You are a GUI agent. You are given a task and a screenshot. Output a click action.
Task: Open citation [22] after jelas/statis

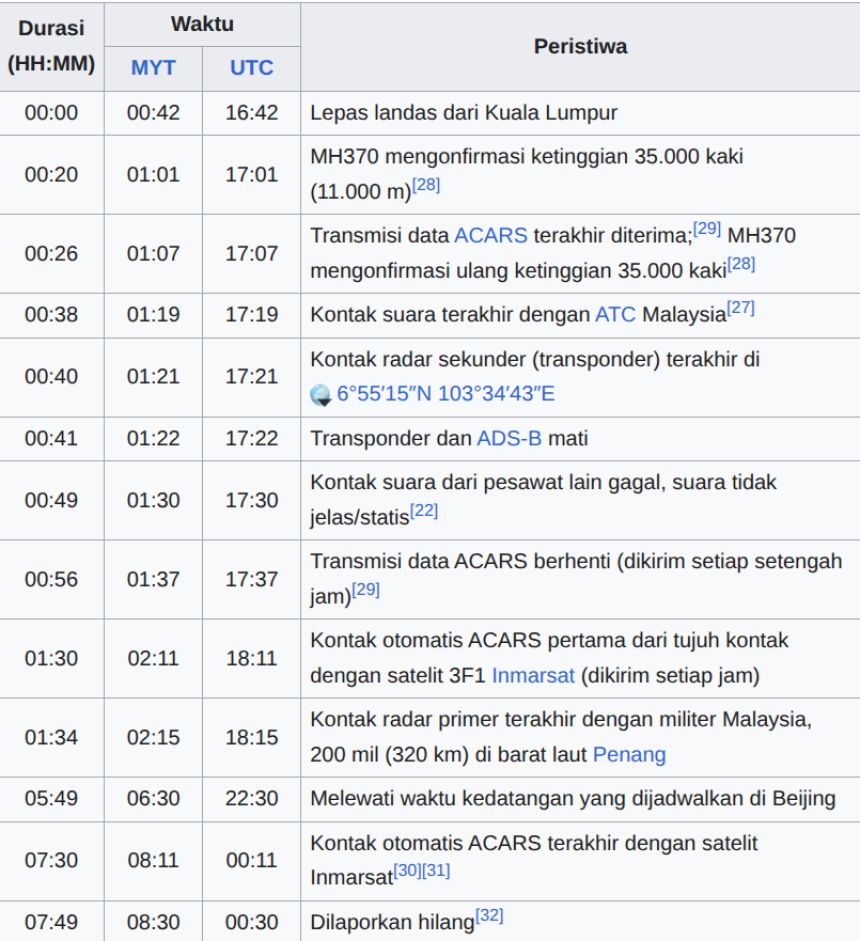424,511
